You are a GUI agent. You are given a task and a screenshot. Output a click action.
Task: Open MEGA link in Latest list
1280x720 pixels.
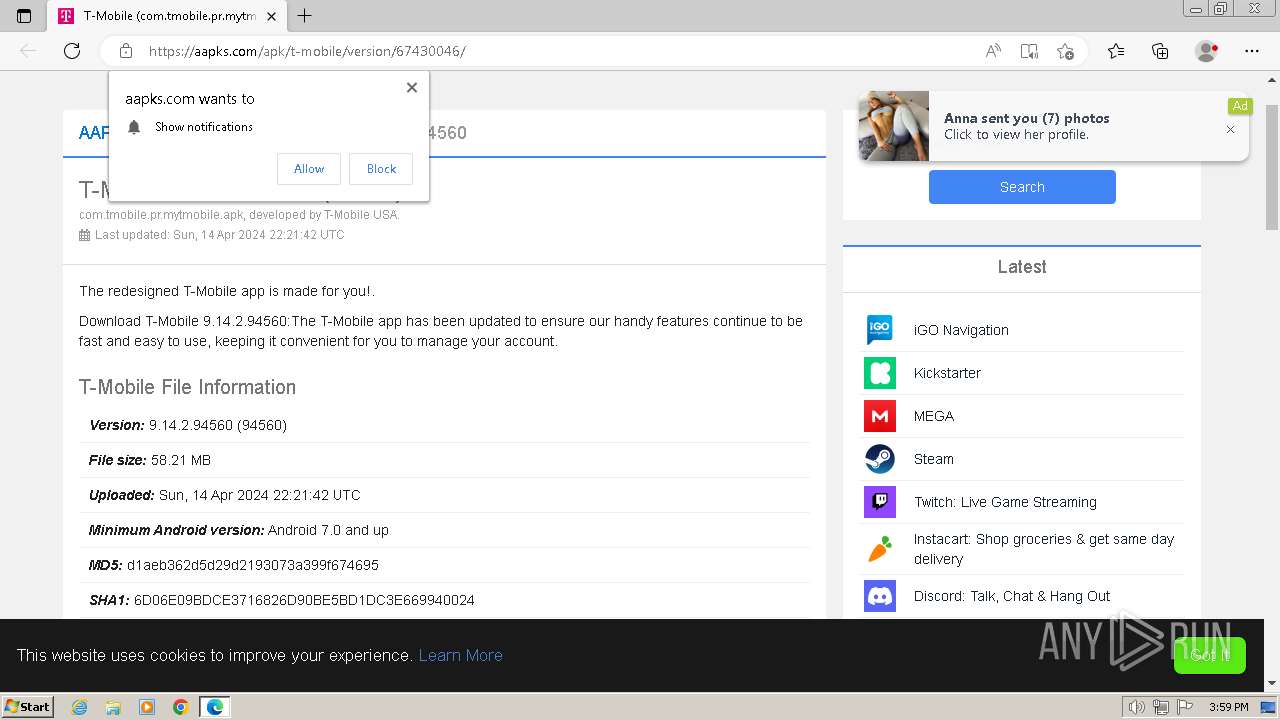click(934, 416)
